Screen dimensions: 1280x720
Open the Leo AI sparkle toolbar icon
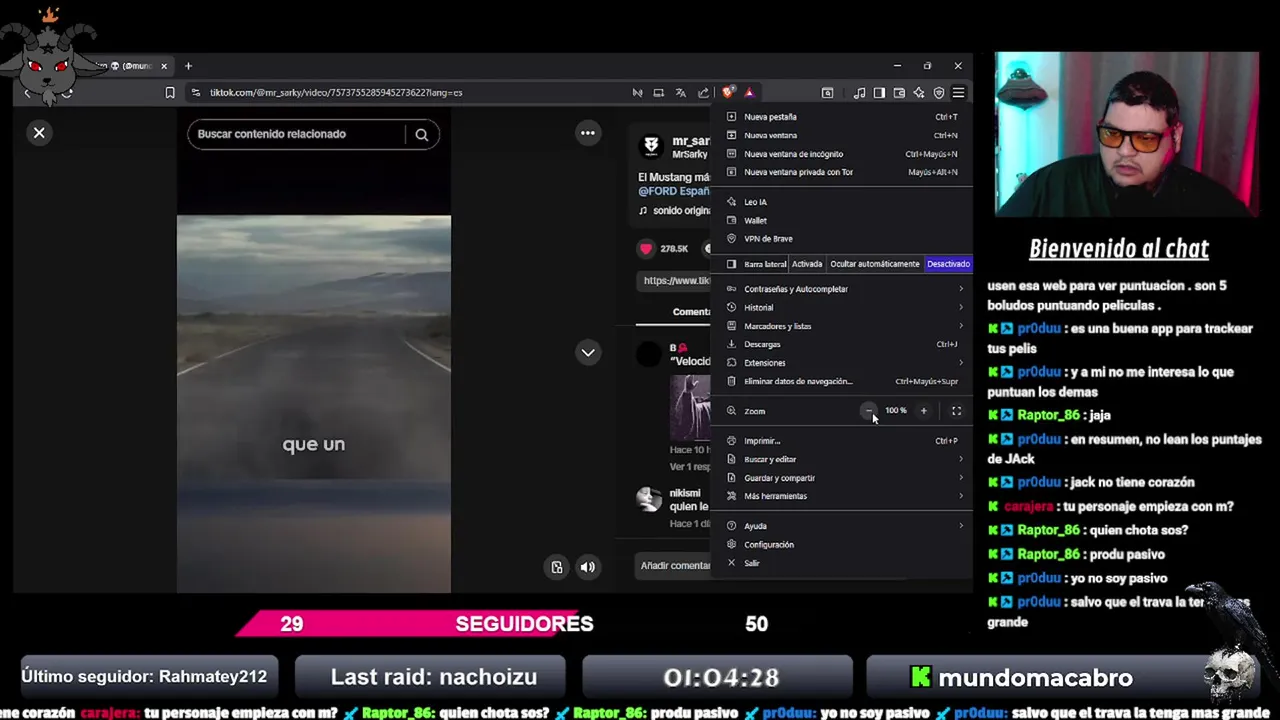[919, 93]
